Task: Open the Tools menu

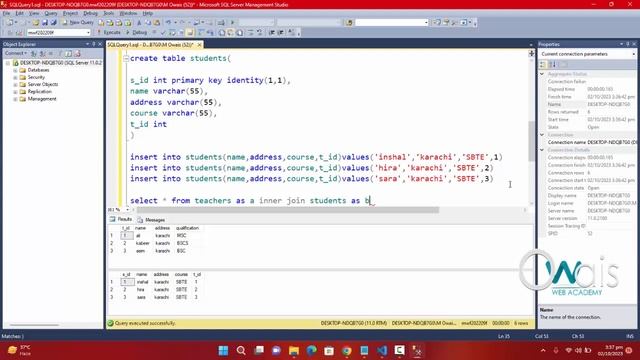Action: click(x=109, y=13)
